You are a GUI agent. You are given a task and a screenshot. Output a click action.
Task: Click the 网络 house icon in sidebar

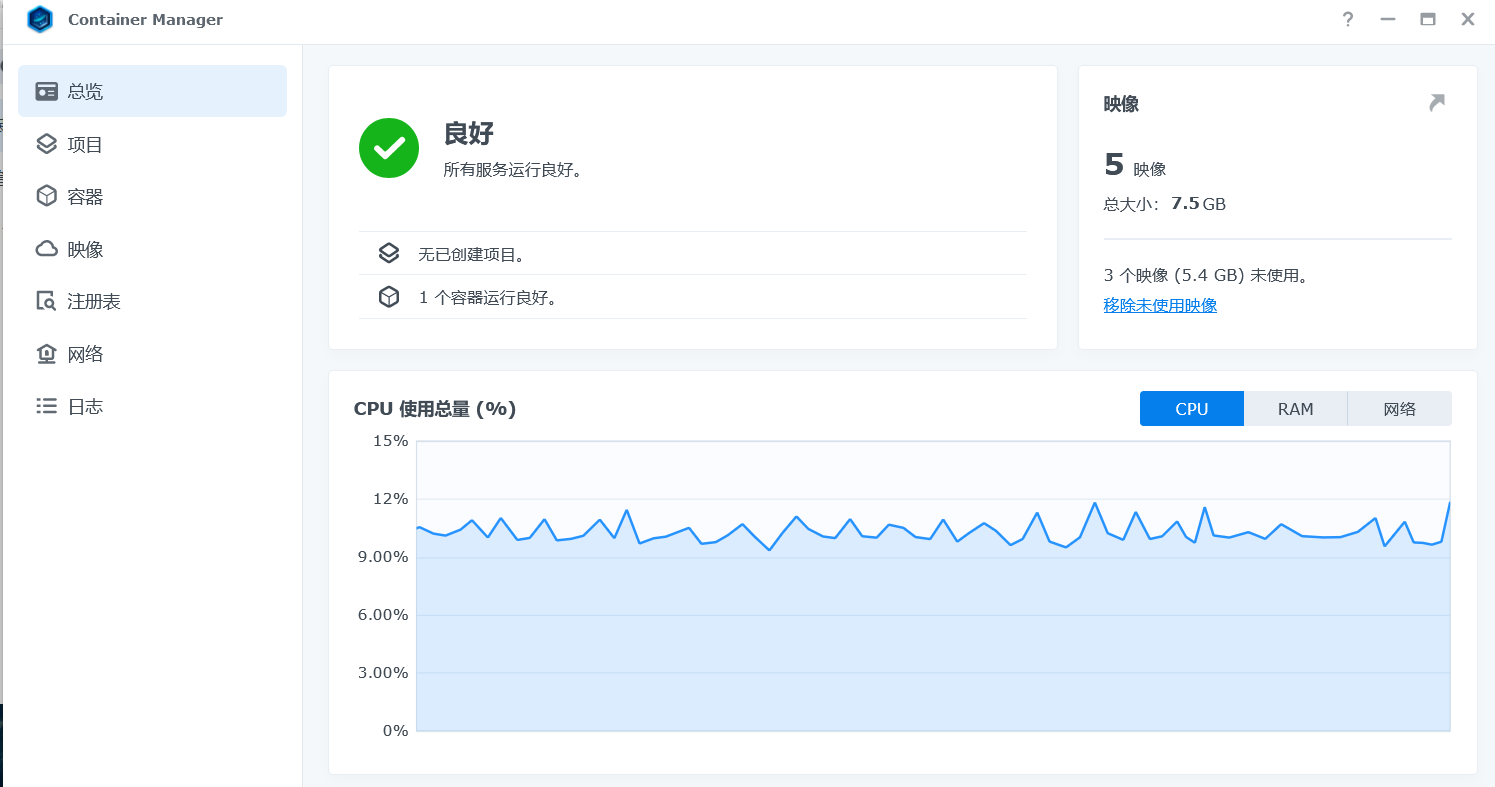point(46,354)
